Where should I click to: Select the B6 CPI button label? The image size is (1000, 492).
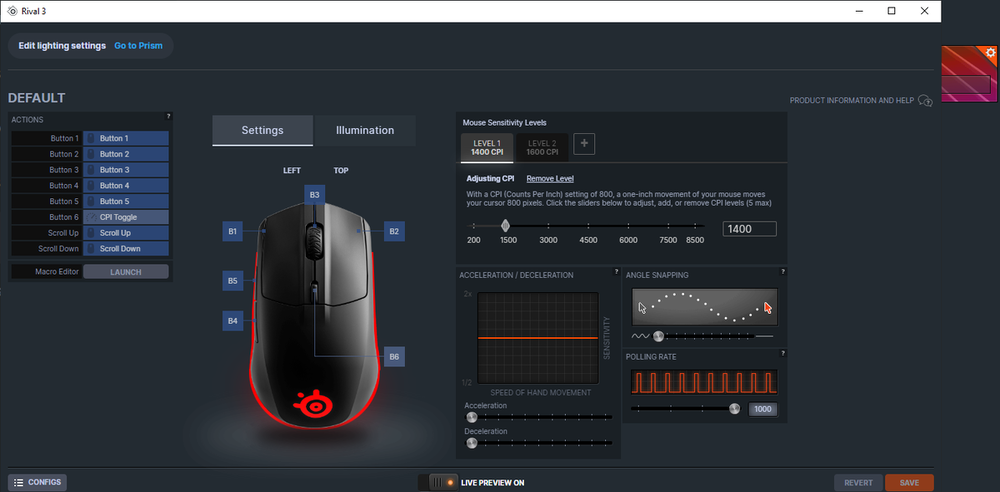tap(394, 357)
